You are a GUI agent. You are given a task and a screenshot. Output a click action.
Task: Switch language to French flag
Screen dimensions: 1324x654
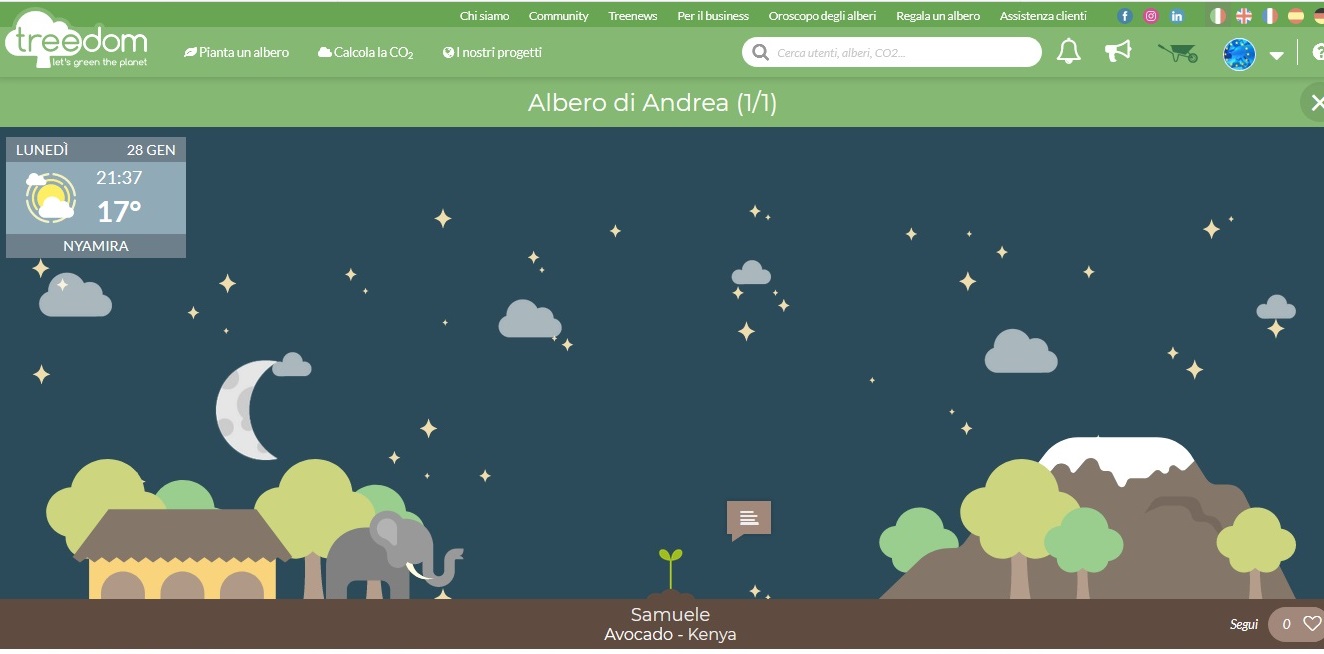point(1270,16)
